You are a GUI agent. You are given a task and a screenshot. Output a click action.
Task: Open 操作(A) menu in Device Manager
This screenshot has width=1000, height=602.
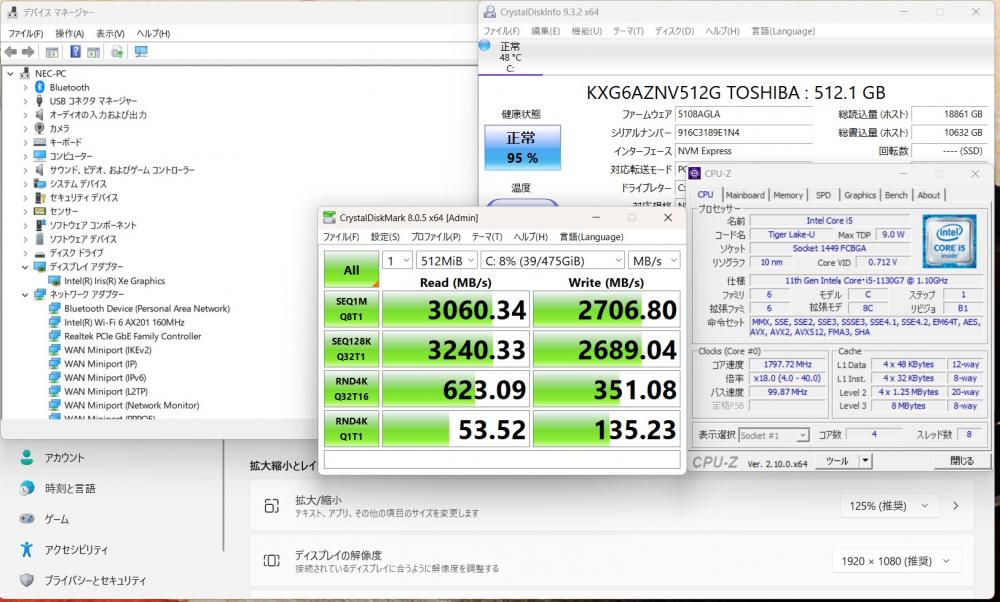pyautogui.click(x=70, y=34)
